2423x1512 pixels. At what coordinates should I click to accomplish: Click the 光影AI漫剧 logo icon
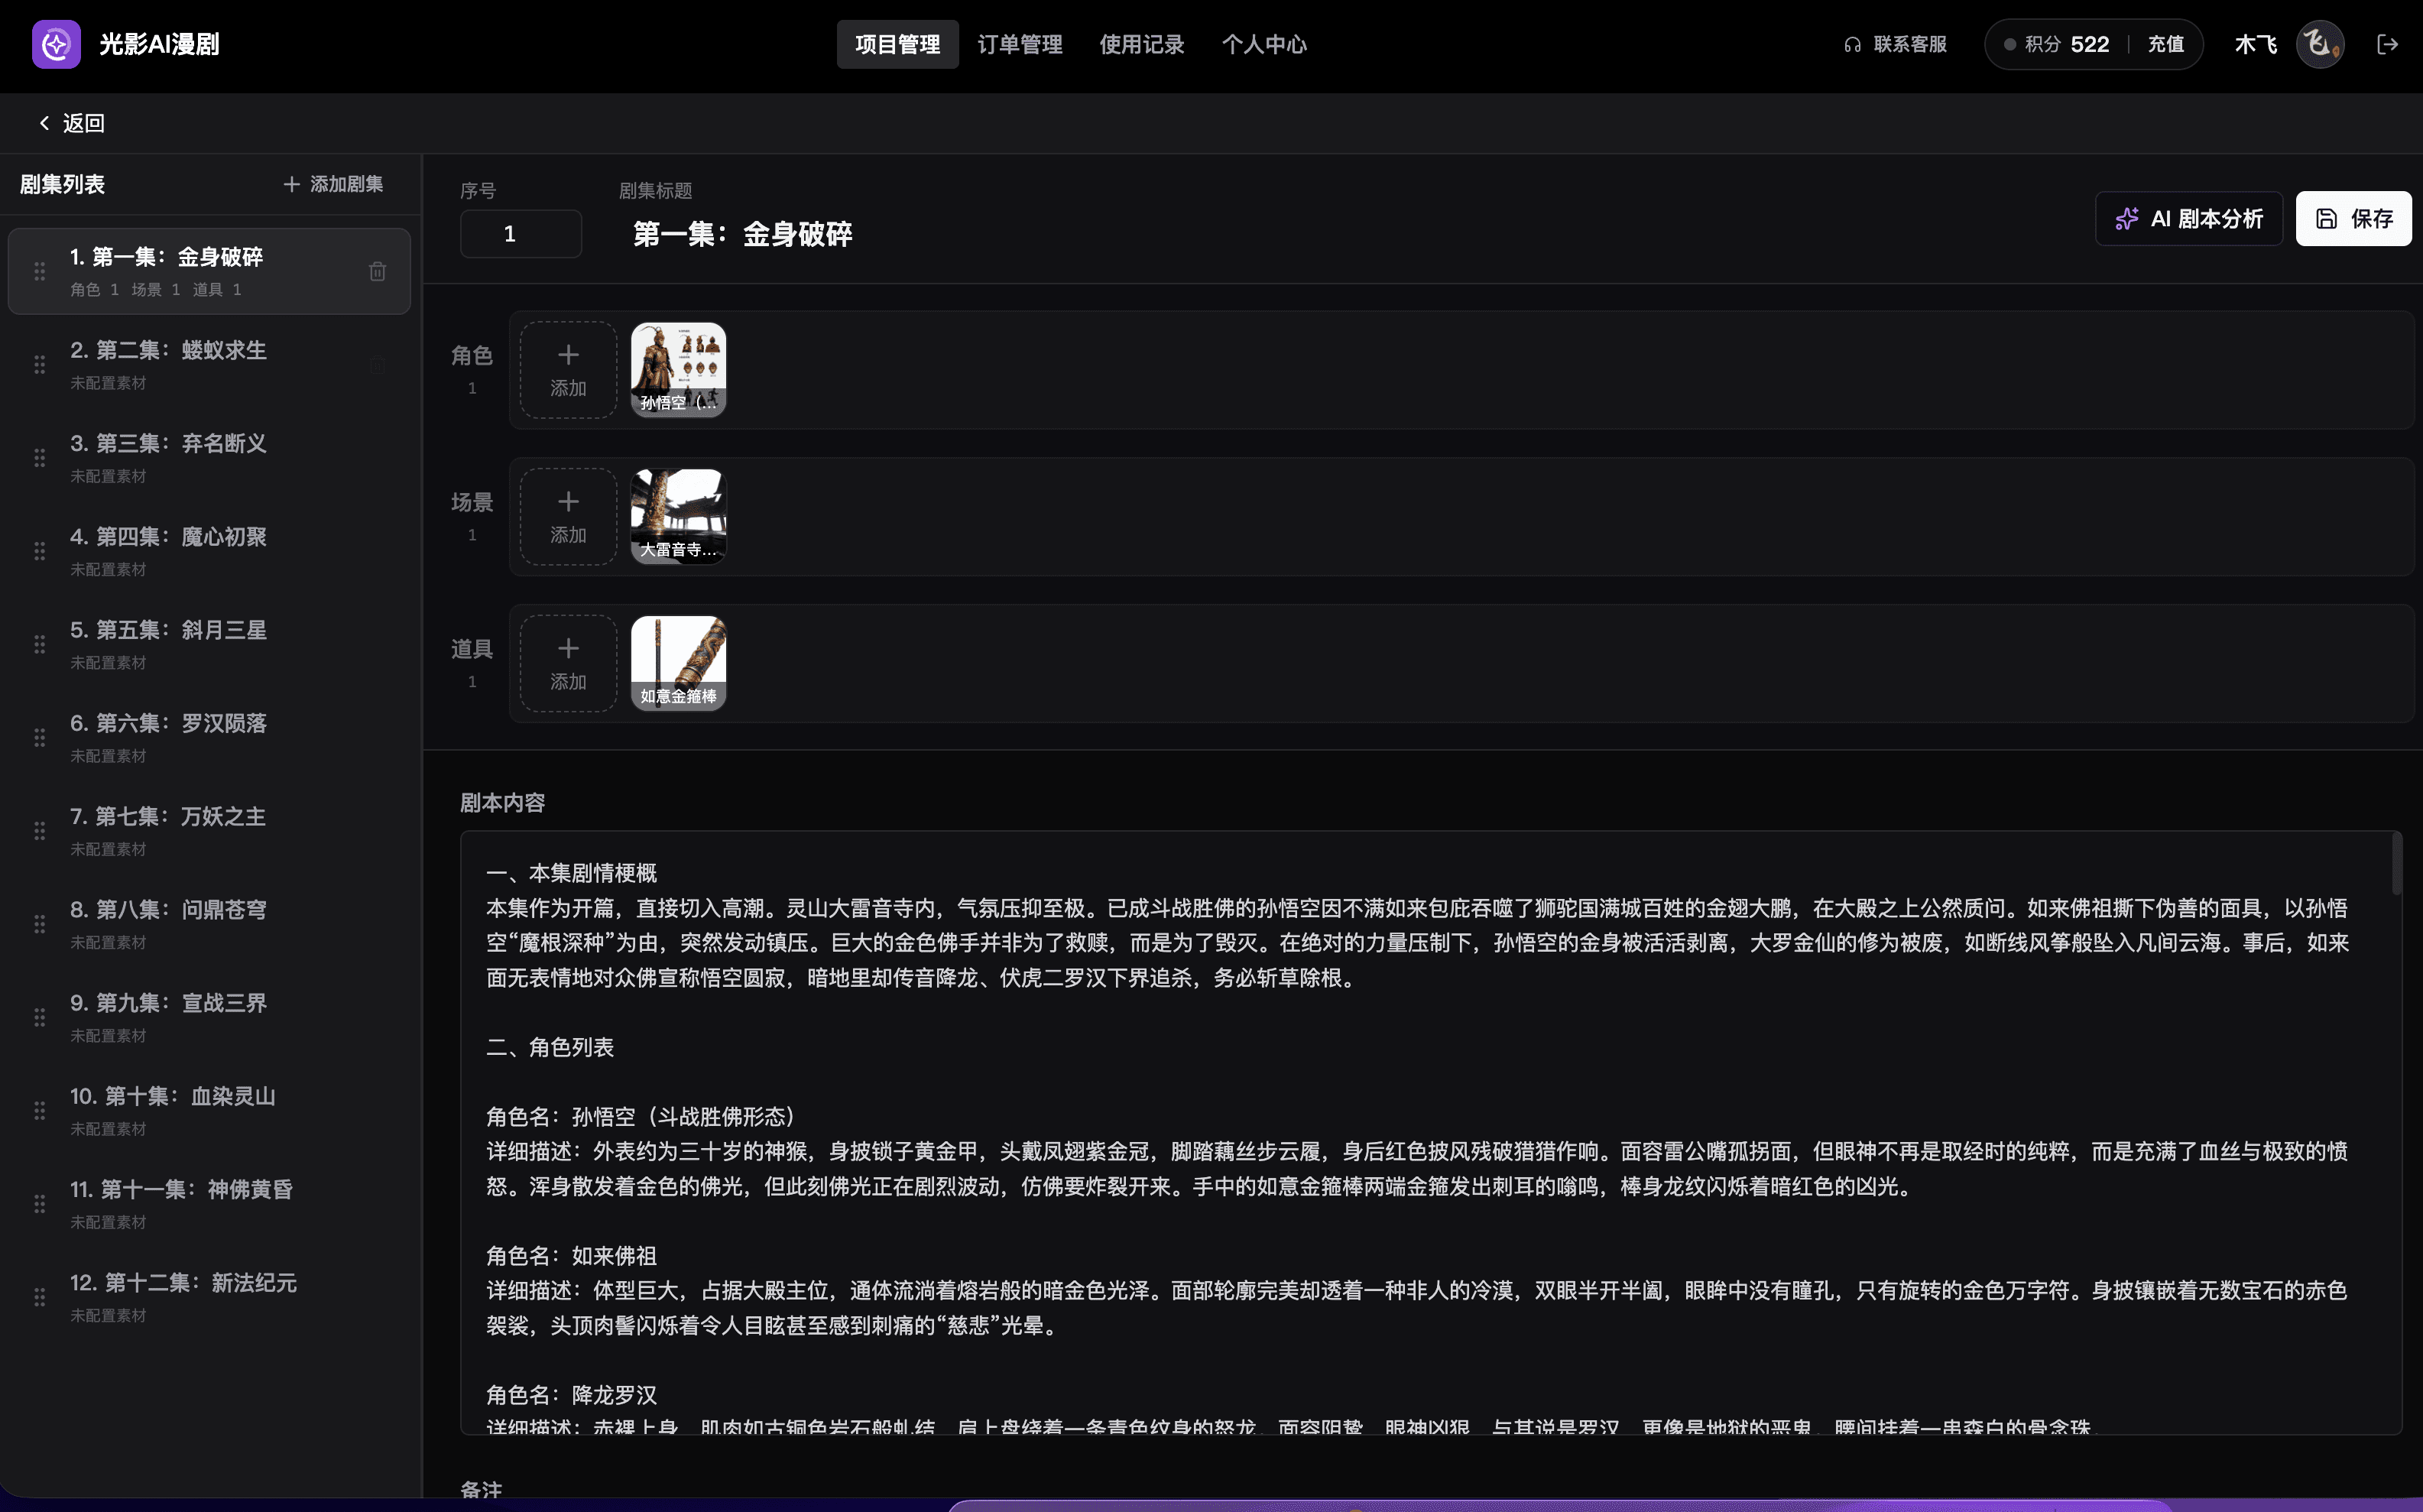(56, 44)
